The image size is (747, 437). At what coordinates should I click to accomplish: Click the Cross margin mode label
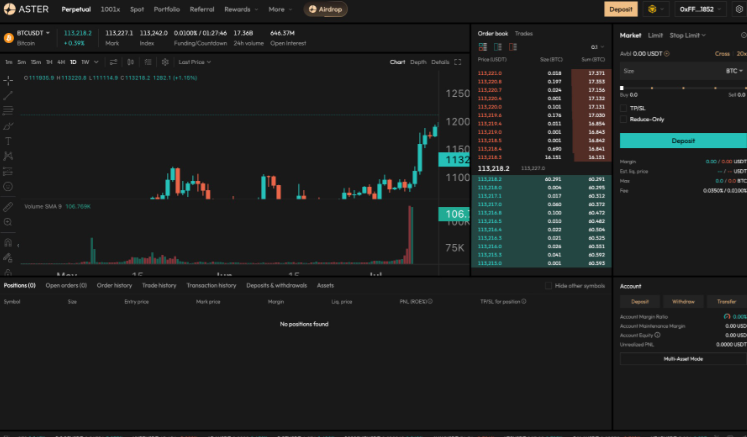722,54
